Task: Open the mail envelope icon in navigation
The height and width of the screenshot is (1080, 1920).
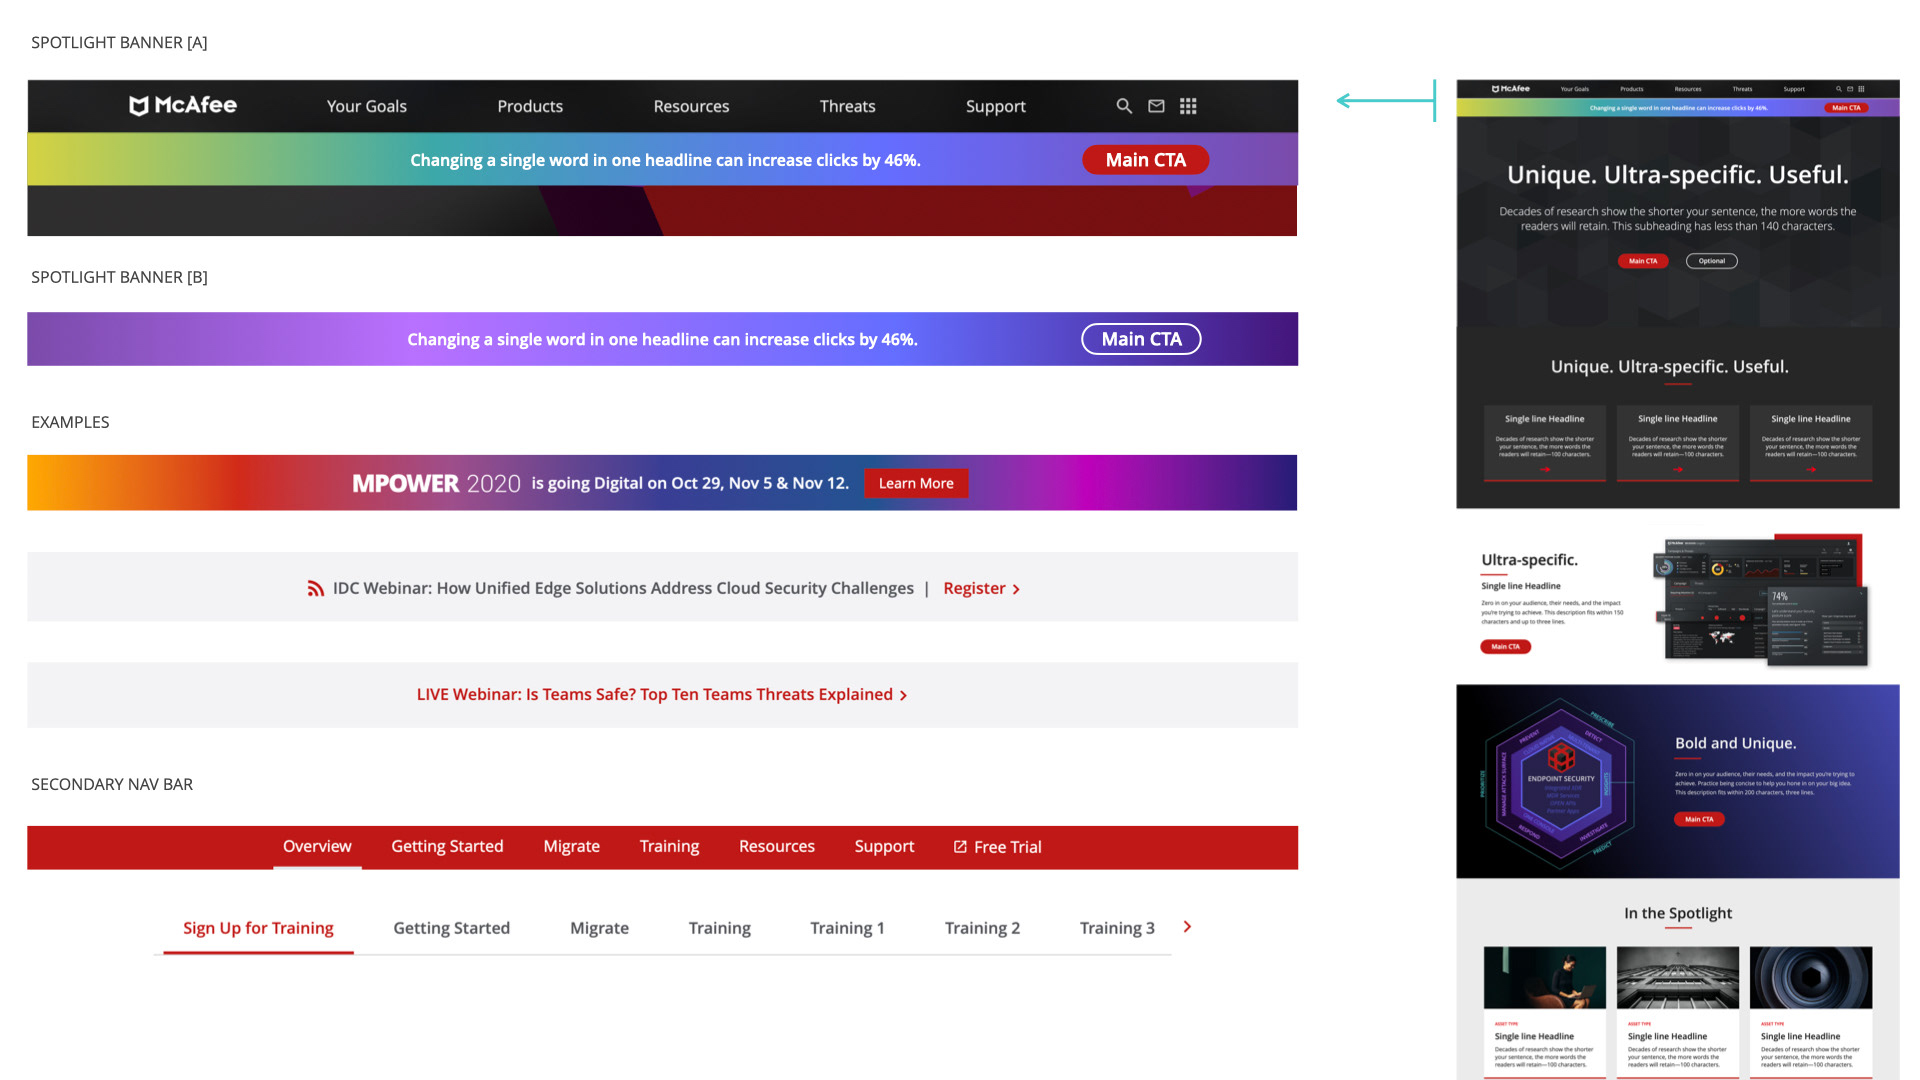Action: pos(1156,106)
